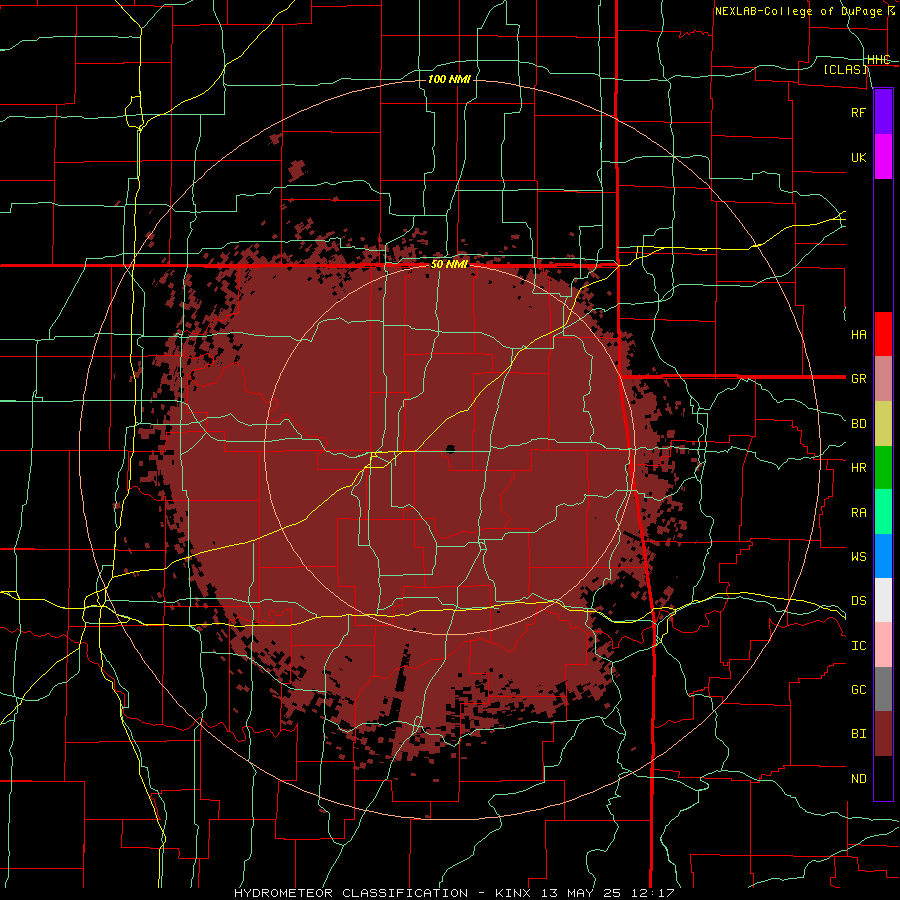Click the HYDROMETEOR CLASSIFICATION caption text

(351, 893)
